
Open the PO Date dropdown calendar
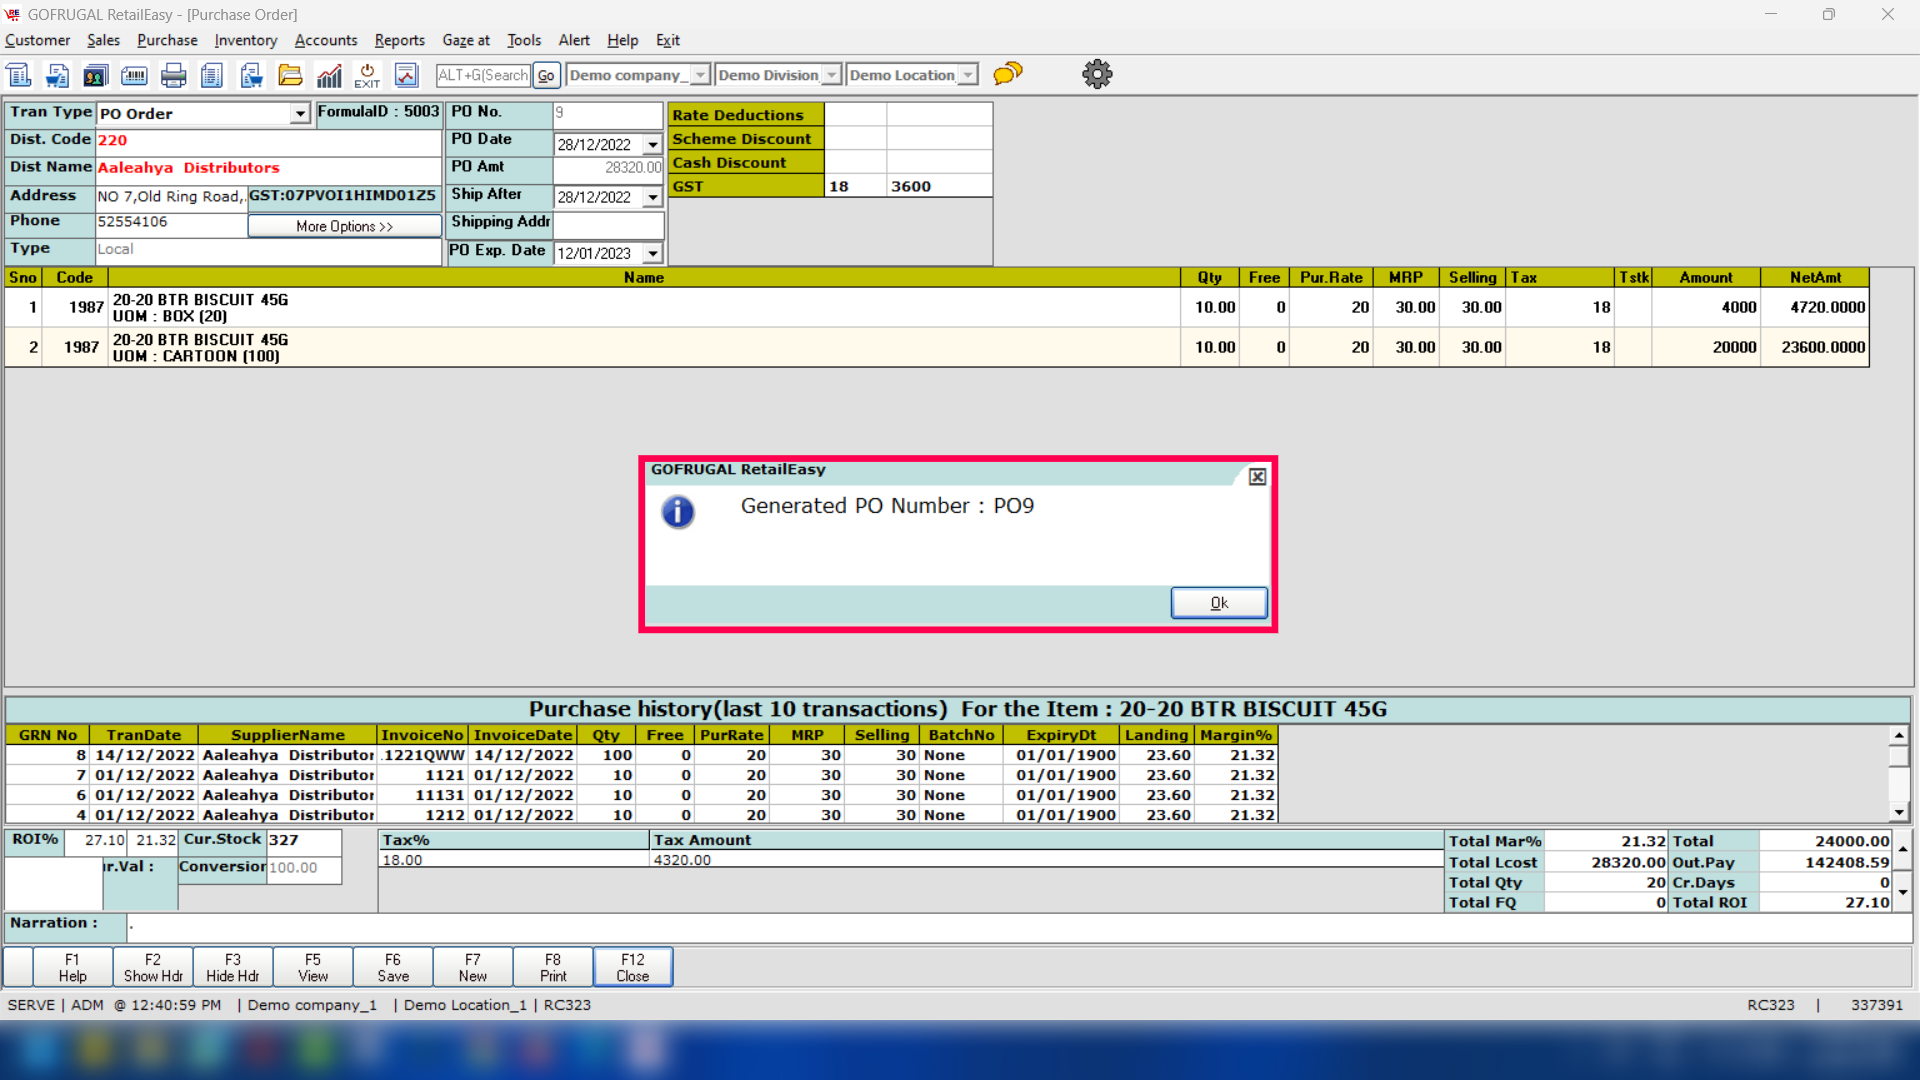coord(653,145)
